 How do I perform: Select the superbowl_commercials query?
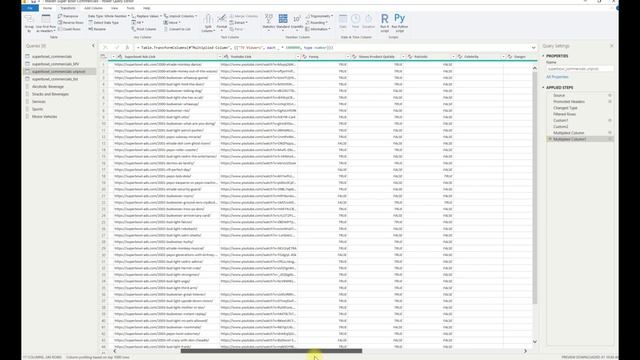click(52, 56)
